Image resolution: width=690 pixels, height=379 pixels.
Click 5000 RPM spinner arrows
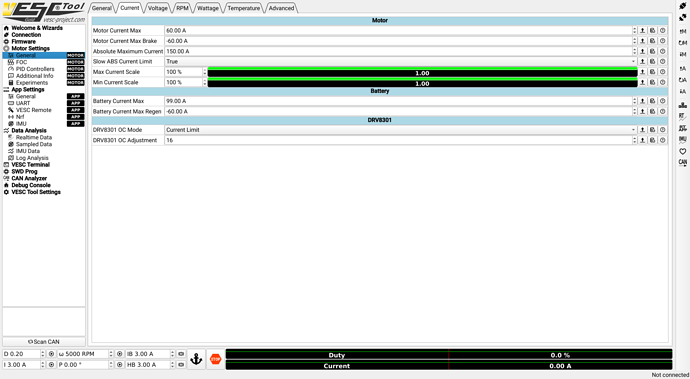point(111,354)
